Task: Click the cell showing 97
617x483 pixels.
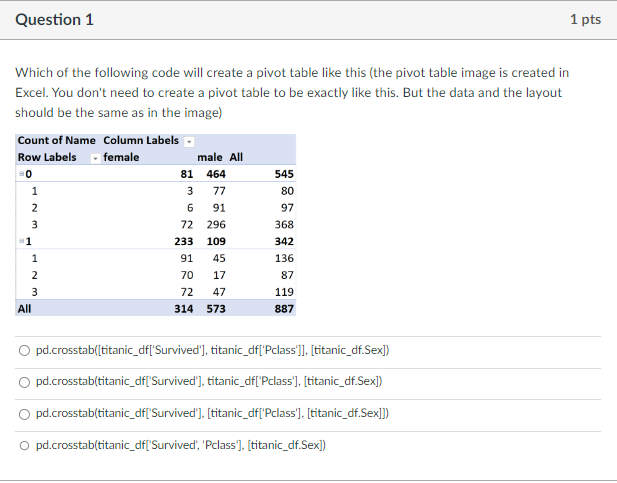Action: pyautogui.click(x=287, y=208)
